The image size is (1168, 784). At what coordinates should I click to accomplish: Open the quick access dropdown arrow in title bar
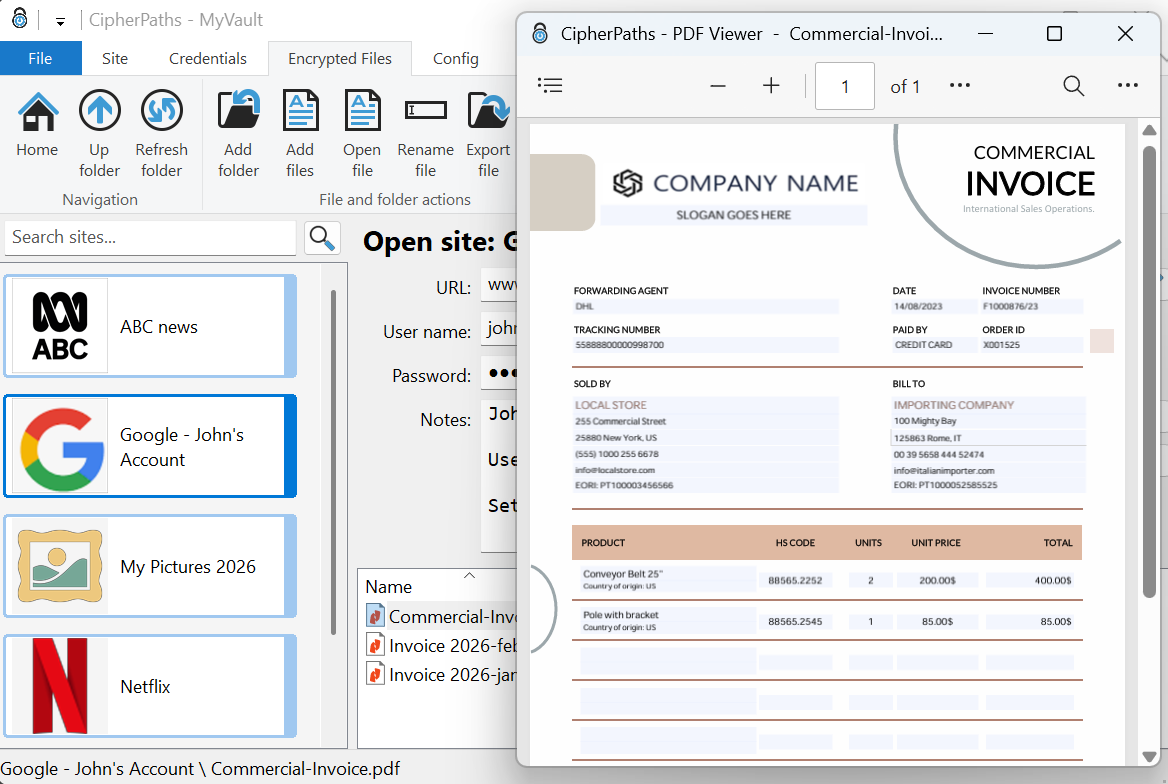pos(60,21)
